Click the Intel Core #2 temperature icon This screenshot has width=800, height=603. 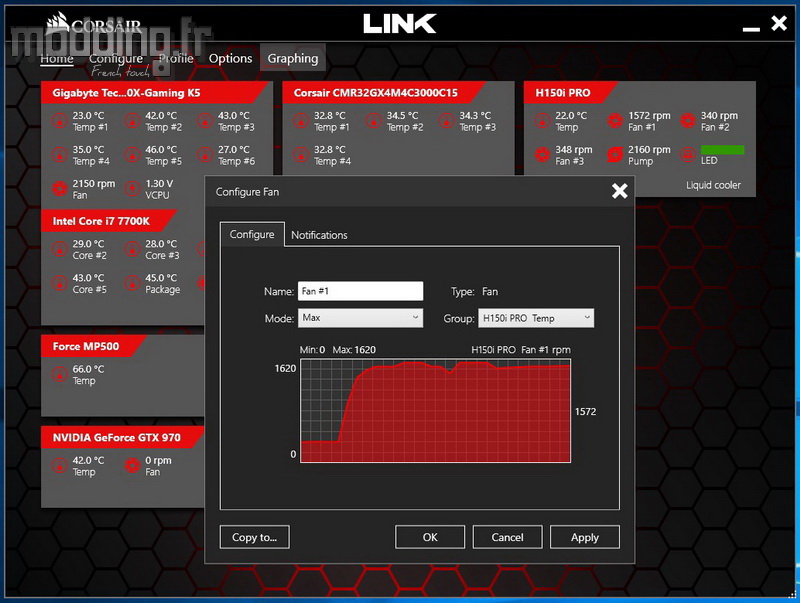[x=60, y=249]
